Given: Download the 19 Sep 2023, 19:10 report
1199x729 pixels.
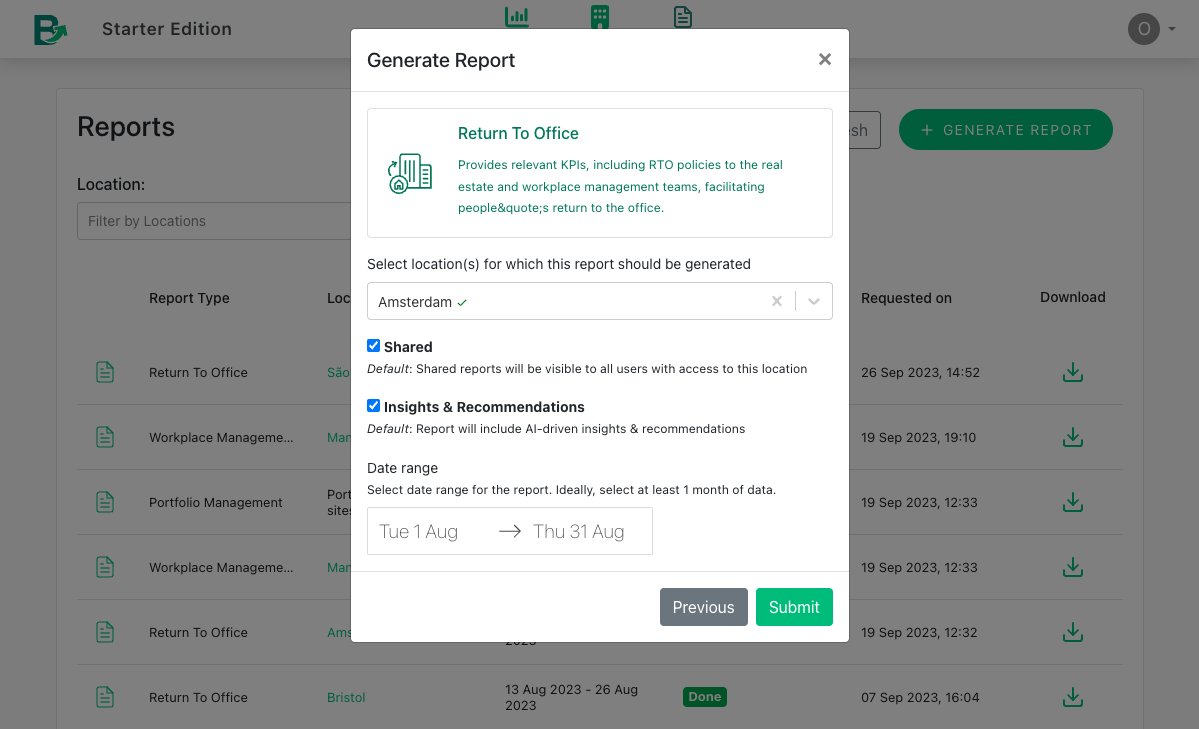Looking at the screenshot, I should click(1072, 438).
